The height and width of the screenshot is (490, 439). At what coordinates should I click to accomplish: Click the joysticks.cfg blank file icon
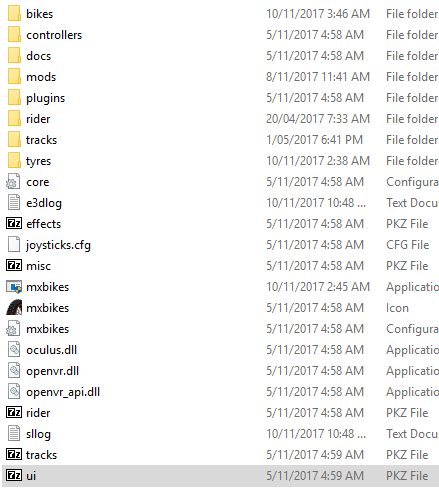point(14,244)
